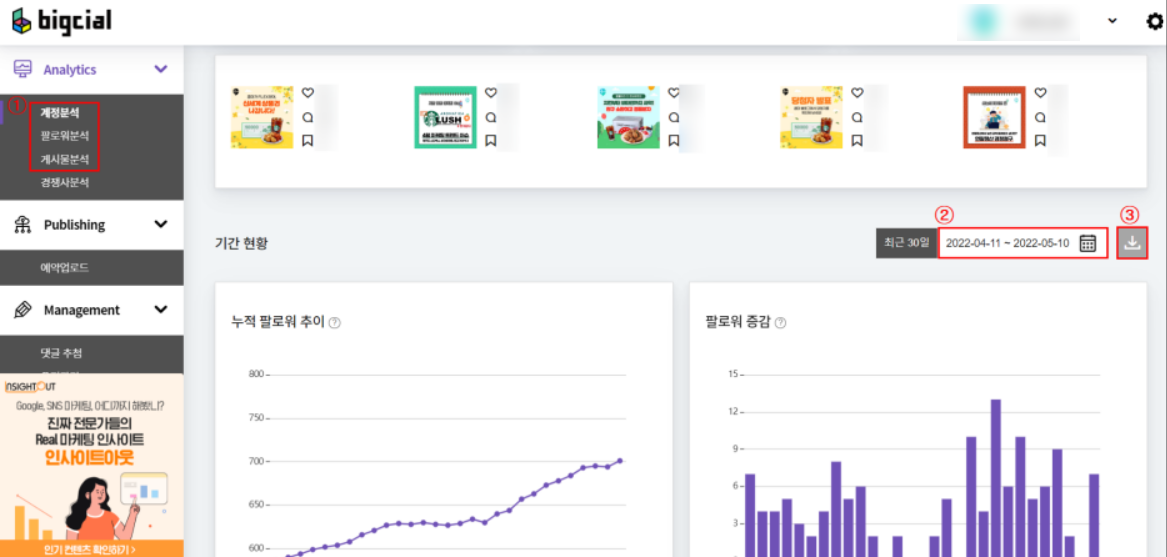Open 댓글 추첨 under Management

coord(61,352)
